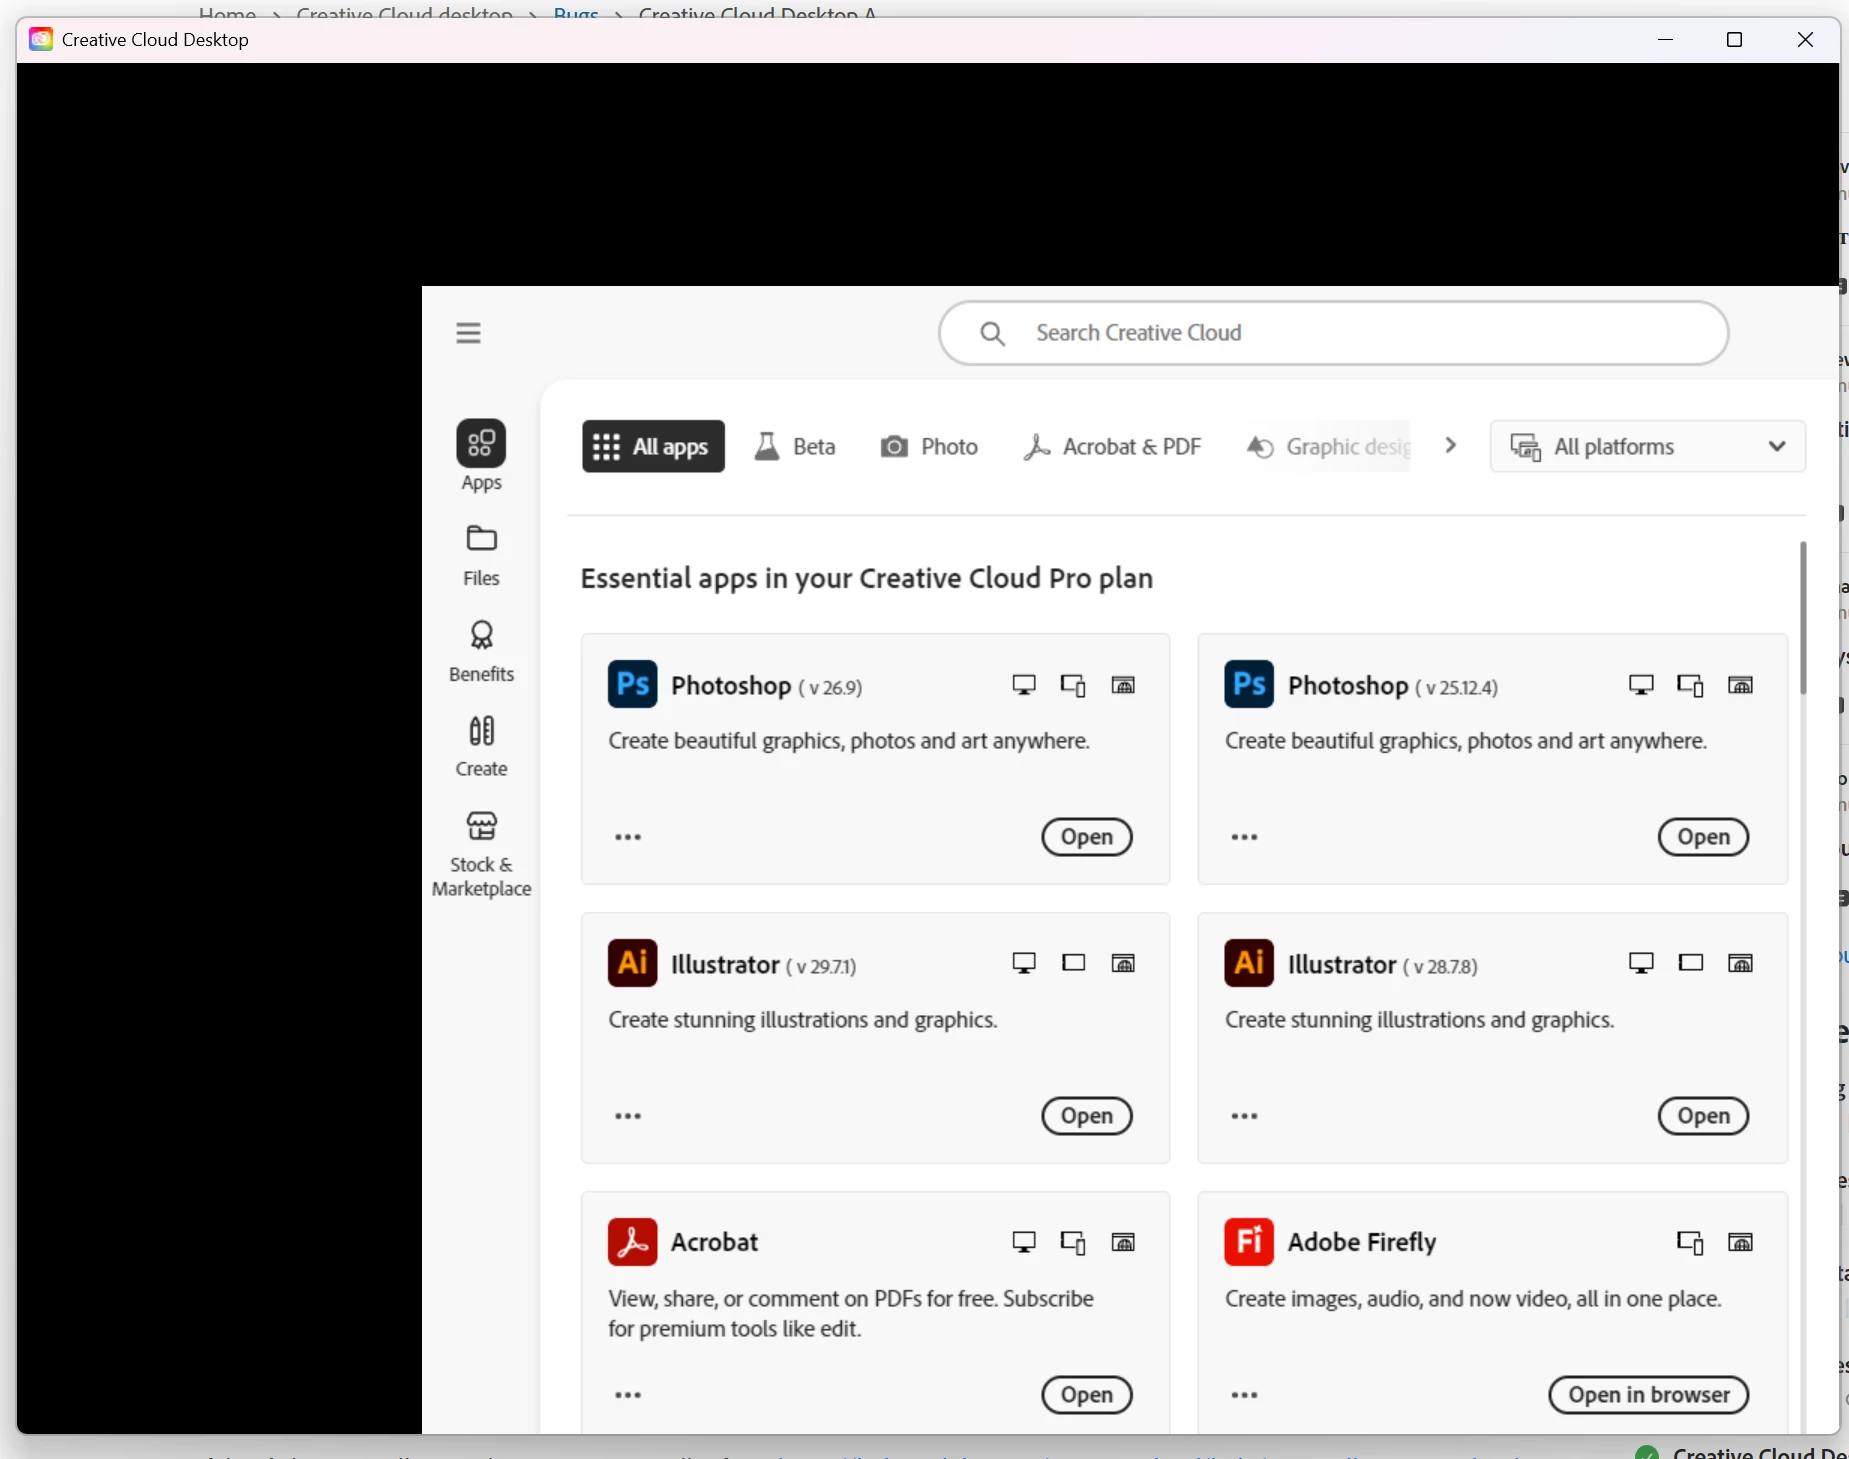
Task: Open more options for Illustrator v29.7.1
Action: pos(628,1116)
